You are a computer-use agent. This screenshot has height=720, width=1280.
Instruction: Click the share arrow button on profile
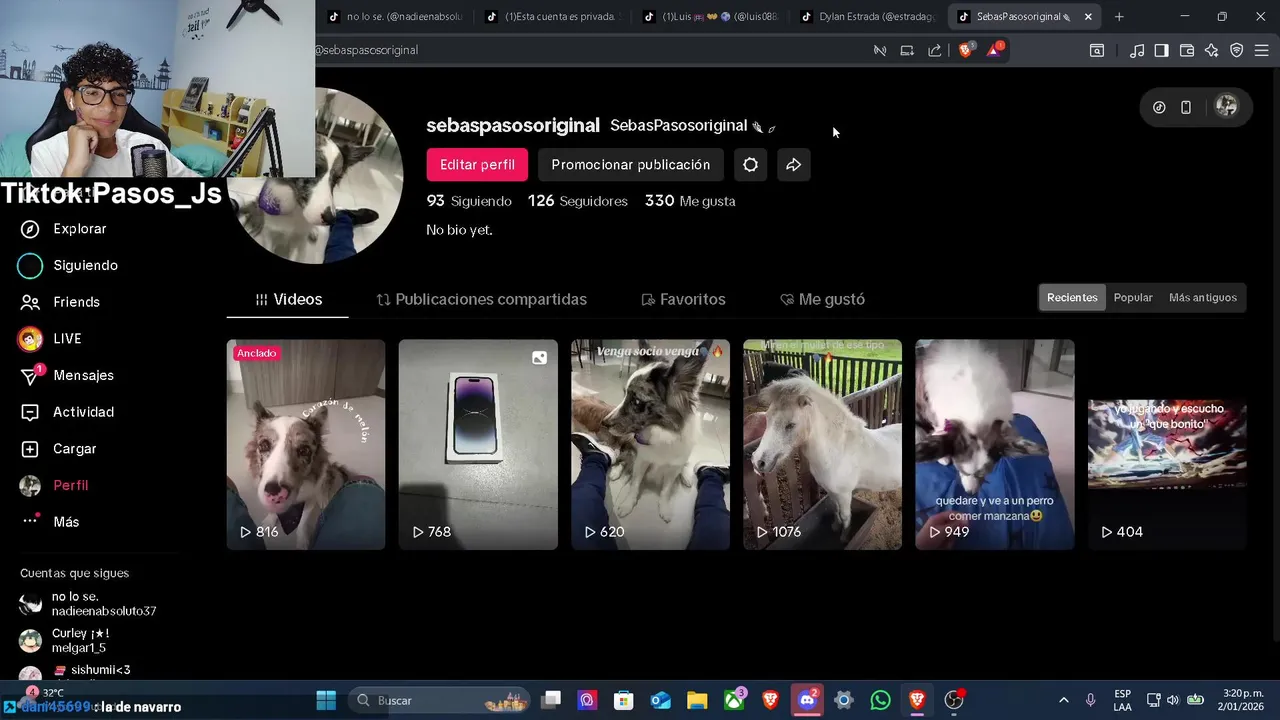click(793, 165)
